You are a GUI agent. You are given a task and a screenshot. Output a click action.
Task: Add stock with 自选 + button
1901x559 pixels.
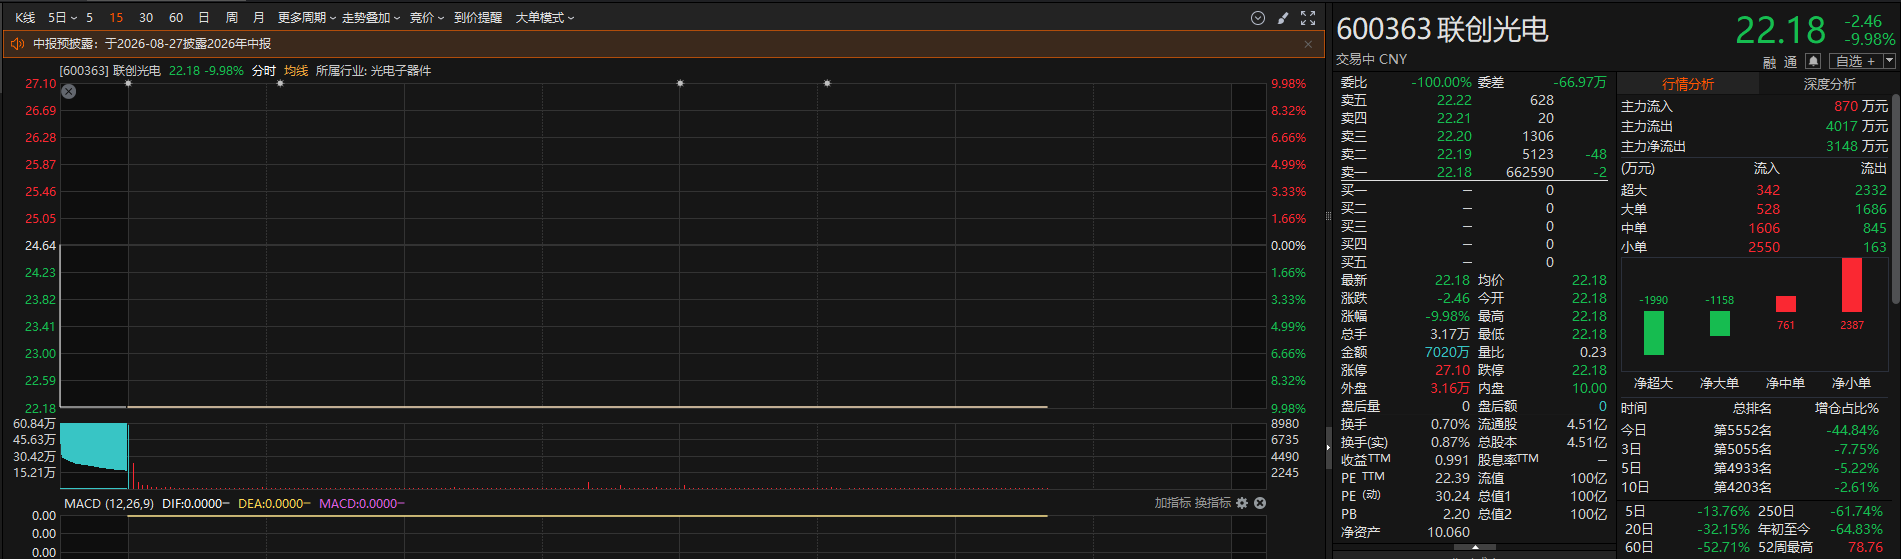pyautogui.click(x=1855, y=61)
